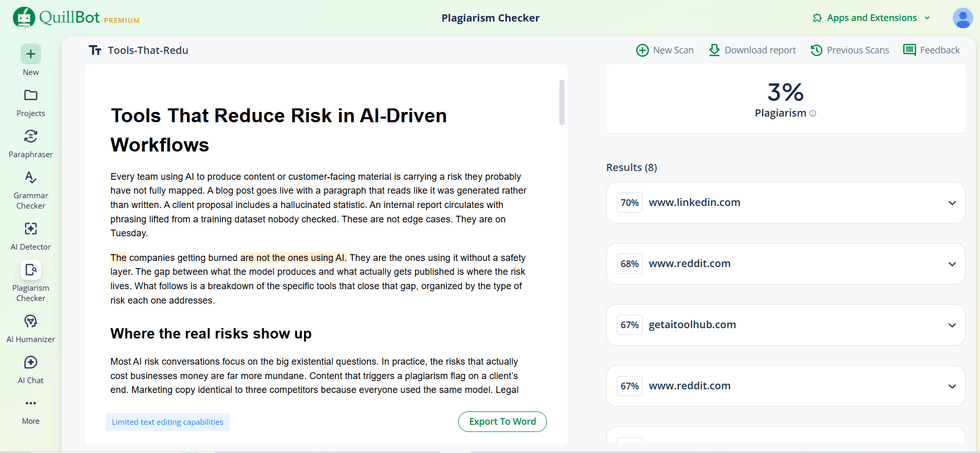Click the info icon next to Plagiarism
Image resolution: width=980 pixels, height=453 pixels.
point(812,114)
